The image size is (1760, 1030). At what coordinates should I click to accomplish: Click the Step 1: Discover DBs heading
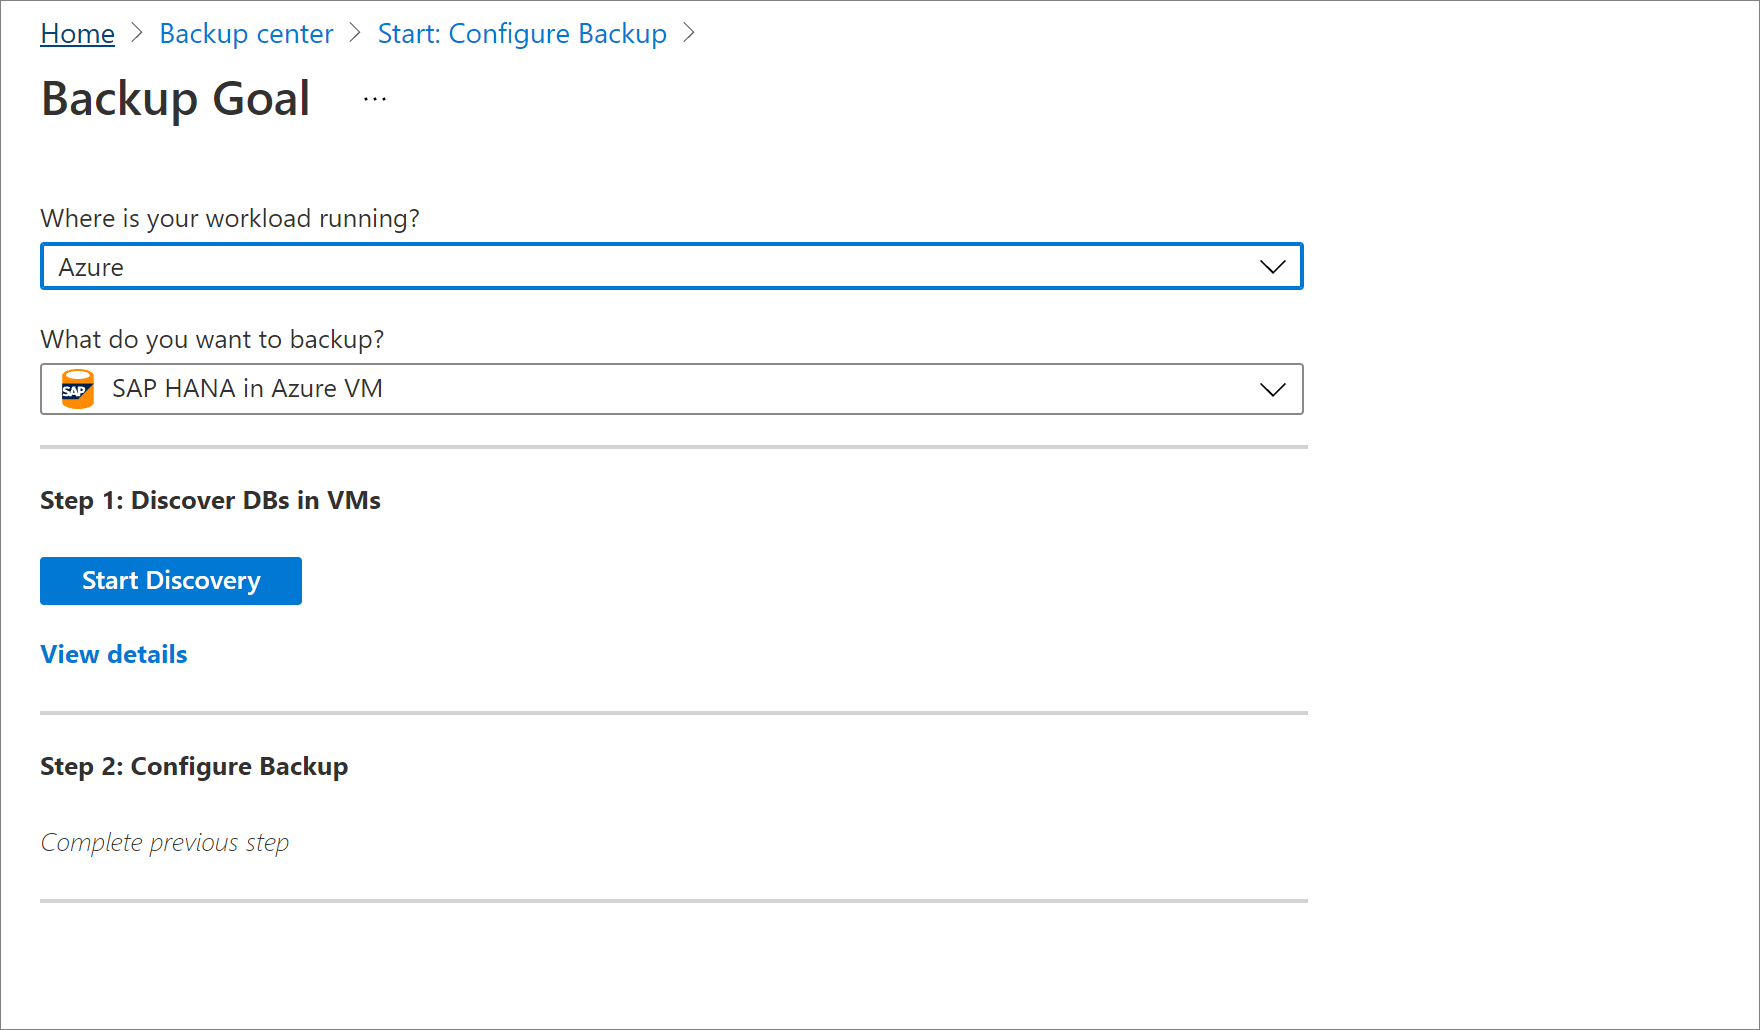(210, 500)
